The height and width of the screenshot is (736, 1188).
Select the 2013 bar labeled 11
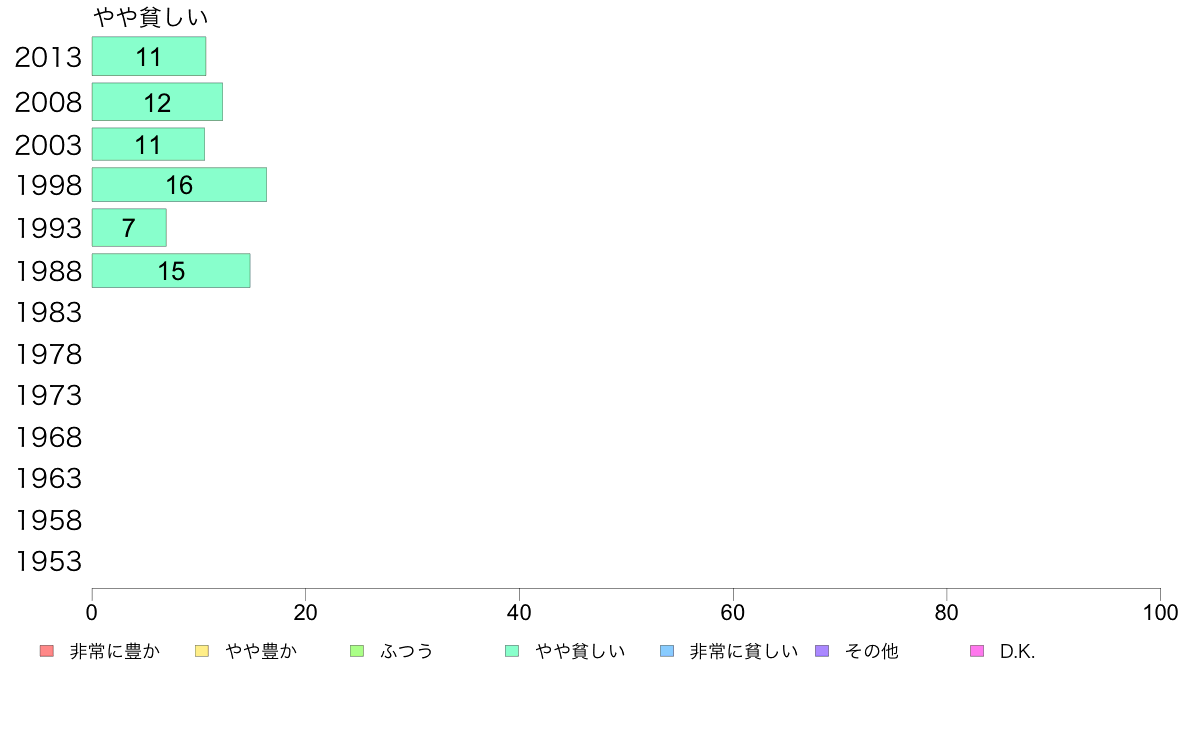[x=149, y=56]
